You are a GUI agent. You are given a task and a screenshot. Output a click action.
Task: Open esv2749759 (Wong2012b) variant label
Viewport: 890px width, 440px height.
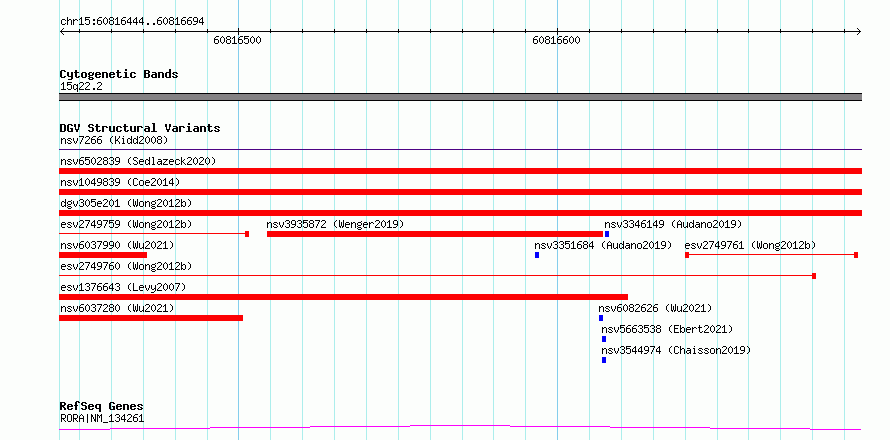pos(126,224)
